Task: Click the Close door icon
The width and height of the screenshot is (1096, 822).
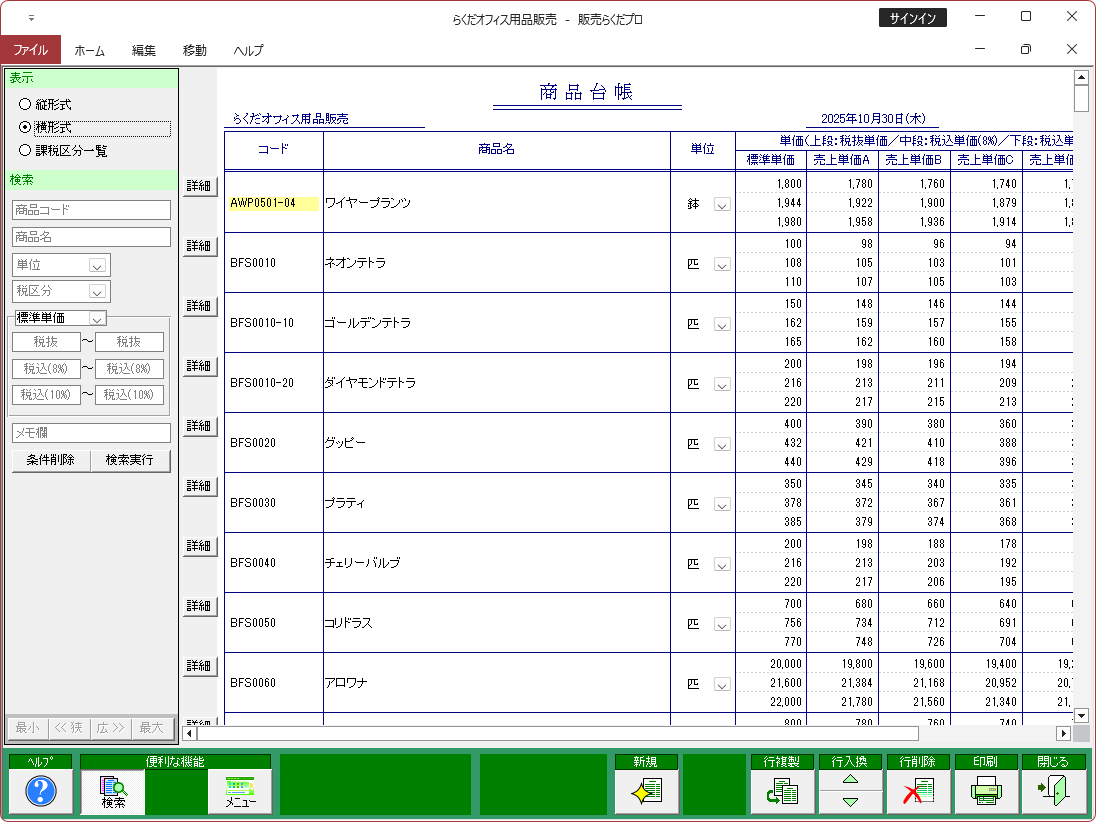Action: pyautogui.click(x=1053, y=792)
